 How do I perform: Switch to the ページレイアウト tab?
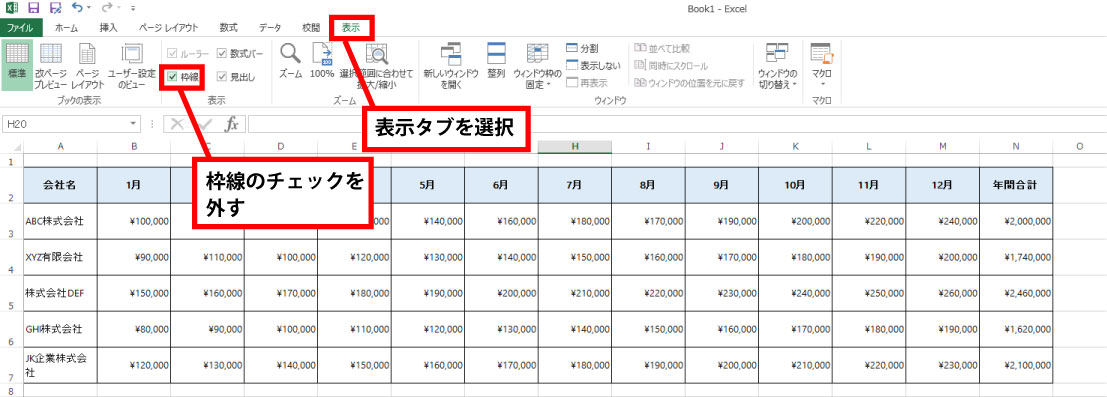click(x=168, y=28)
